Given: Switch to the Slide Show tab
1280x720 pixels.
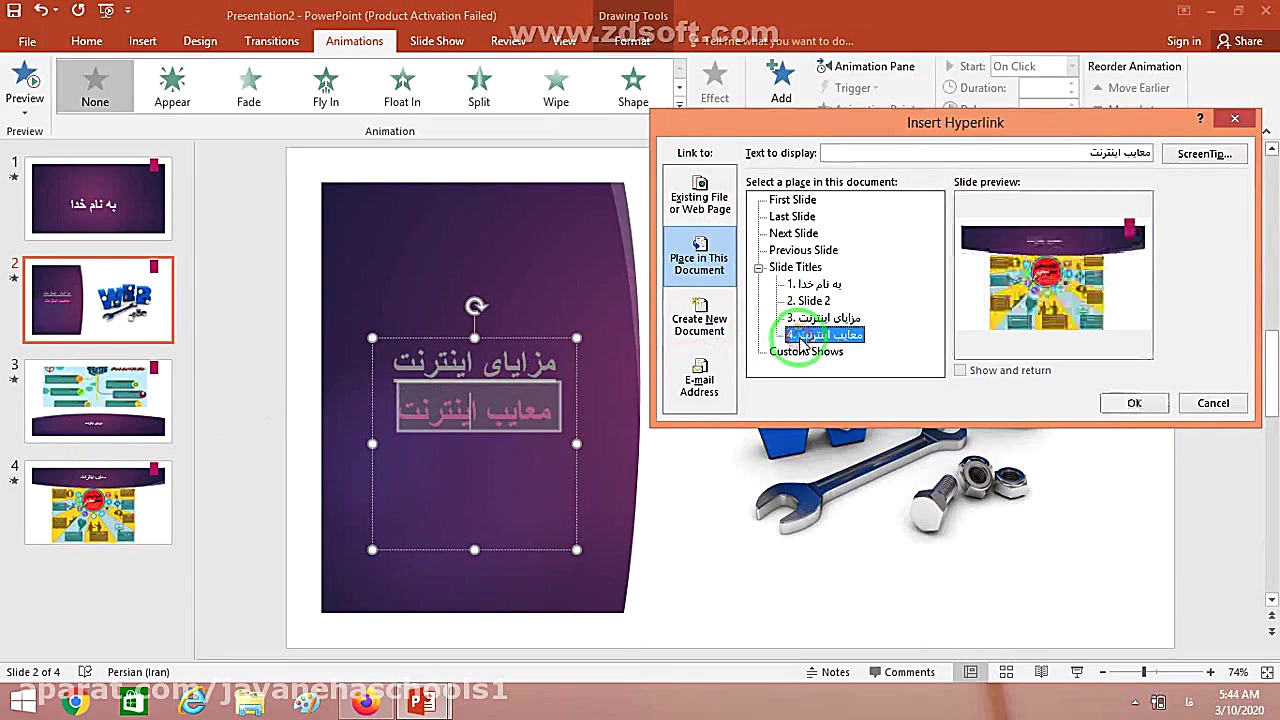Looking at the screenshot, I should [x=437, y=41].
